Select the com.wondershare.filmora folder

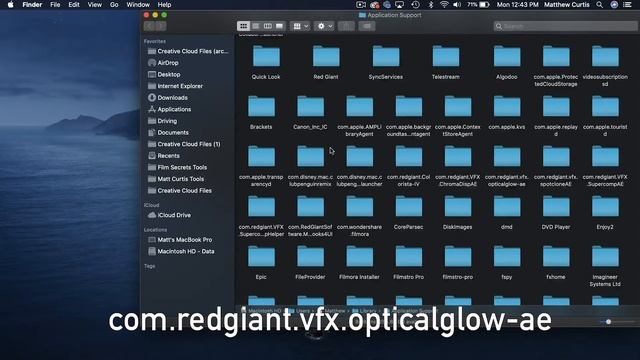[x=359, y=207]
